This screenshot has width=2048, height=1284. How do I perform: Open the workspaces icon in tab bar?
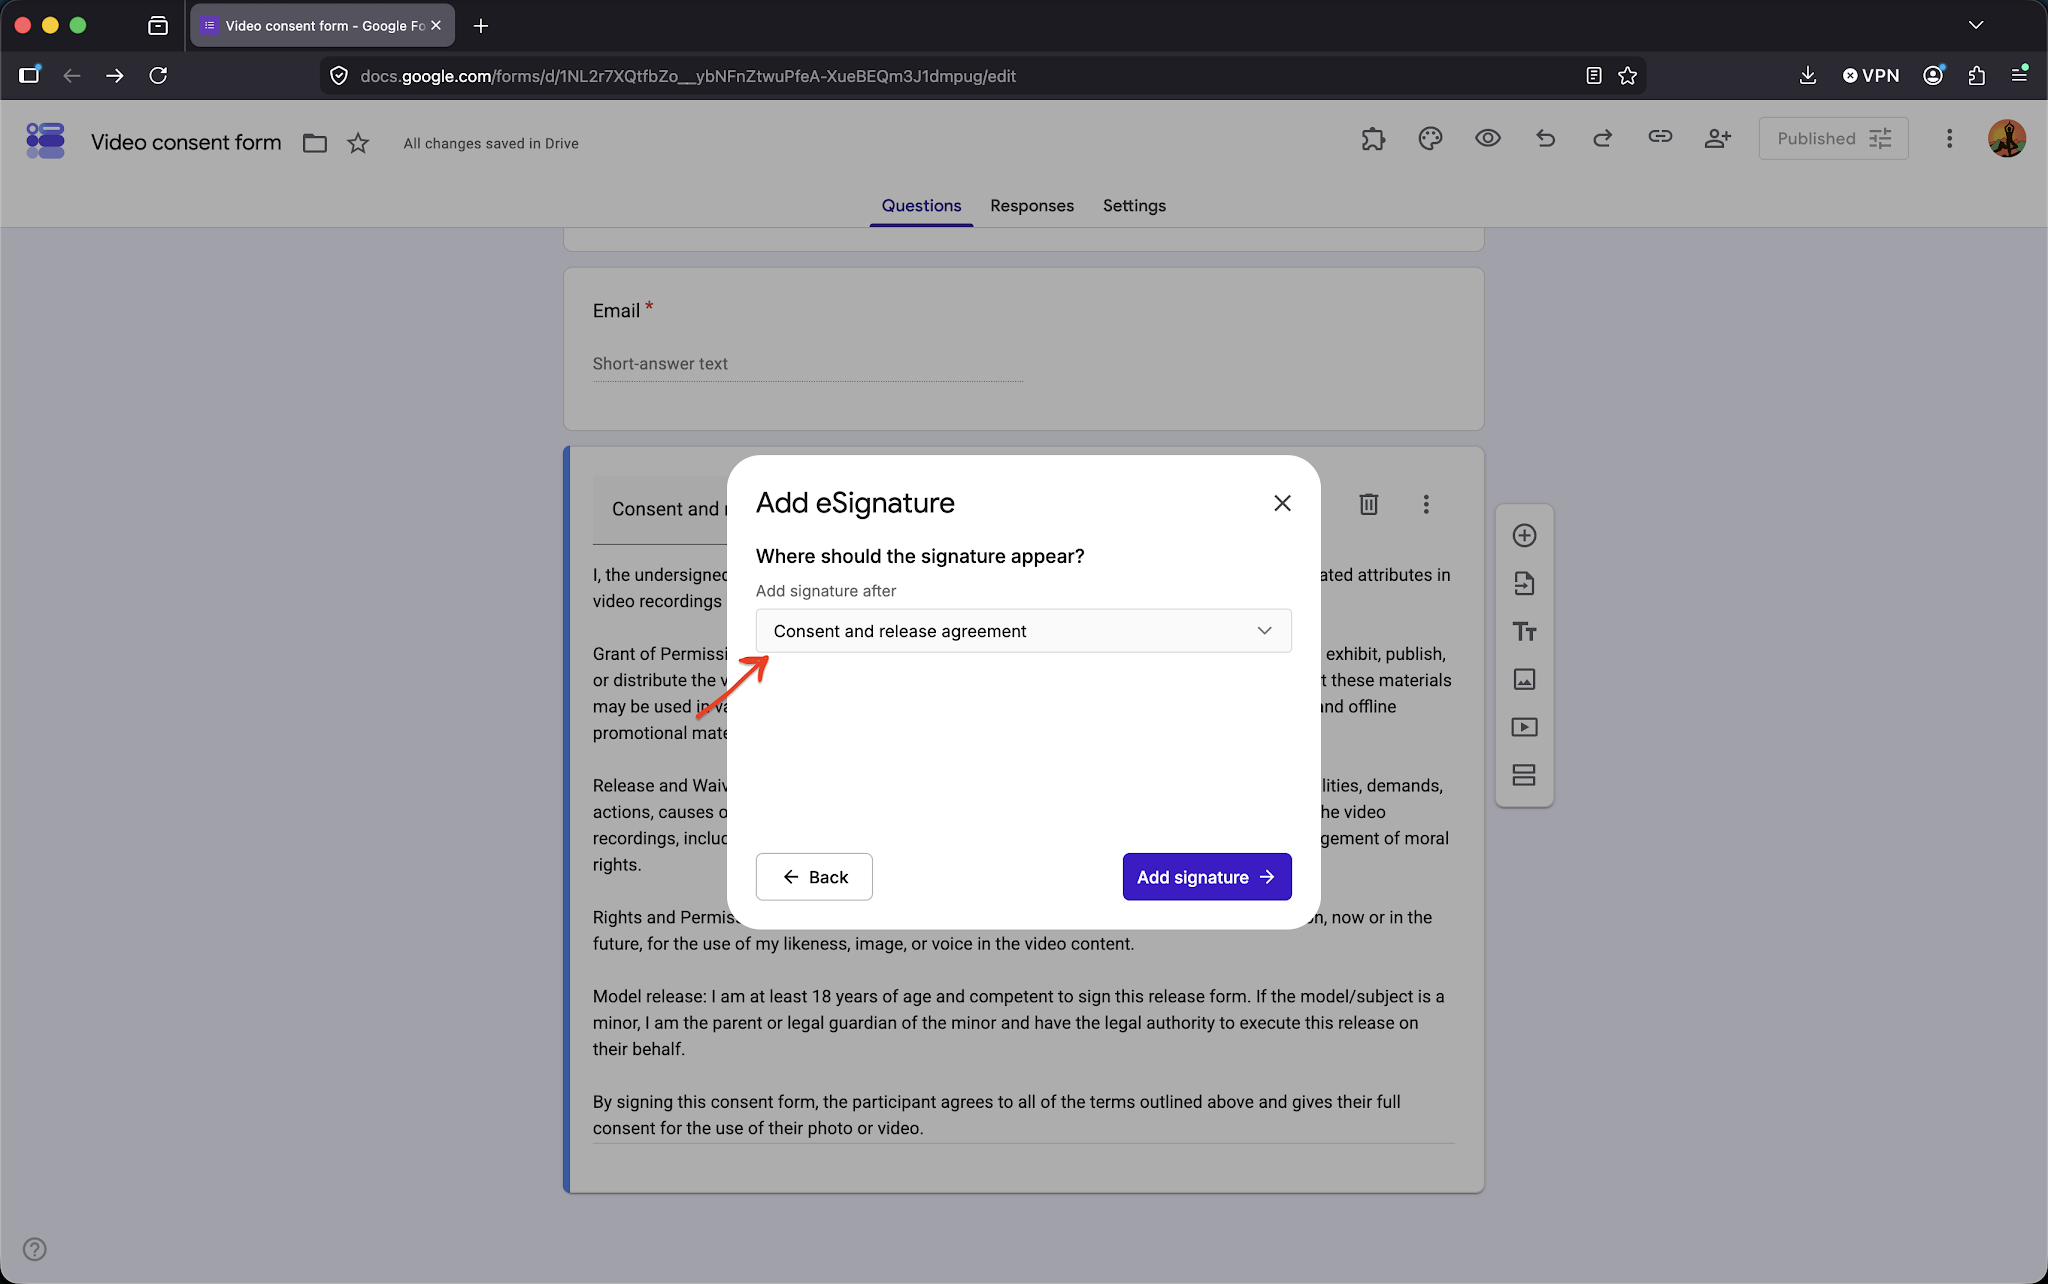(158, 25)
